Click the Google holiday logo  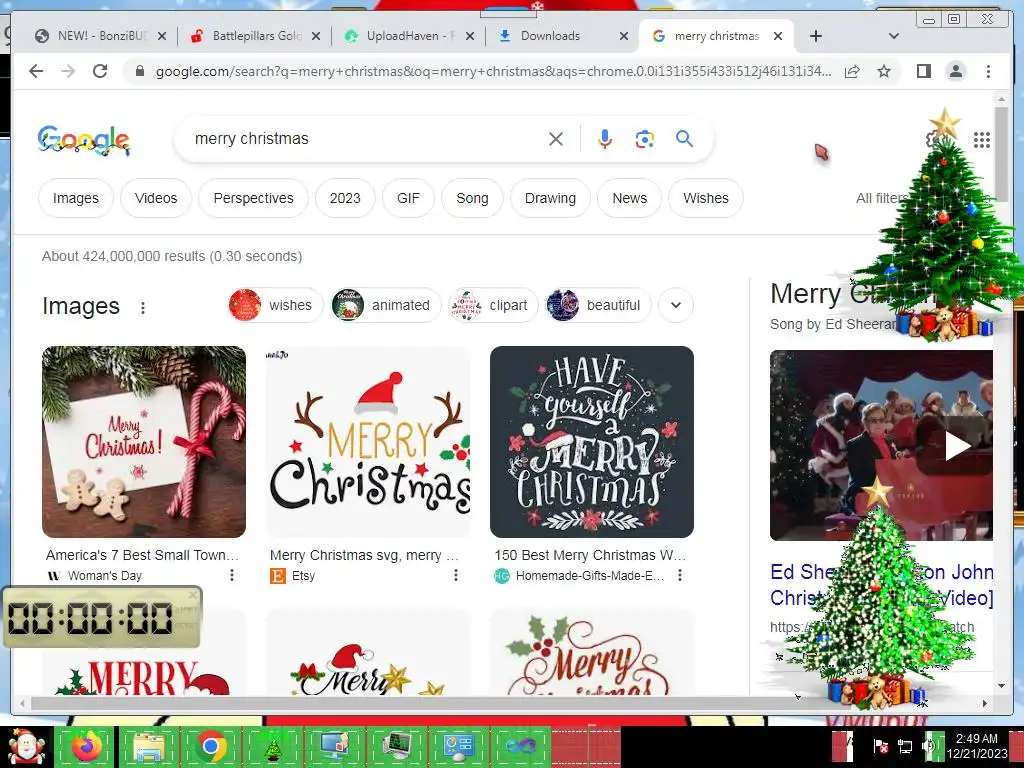(84, 140)
